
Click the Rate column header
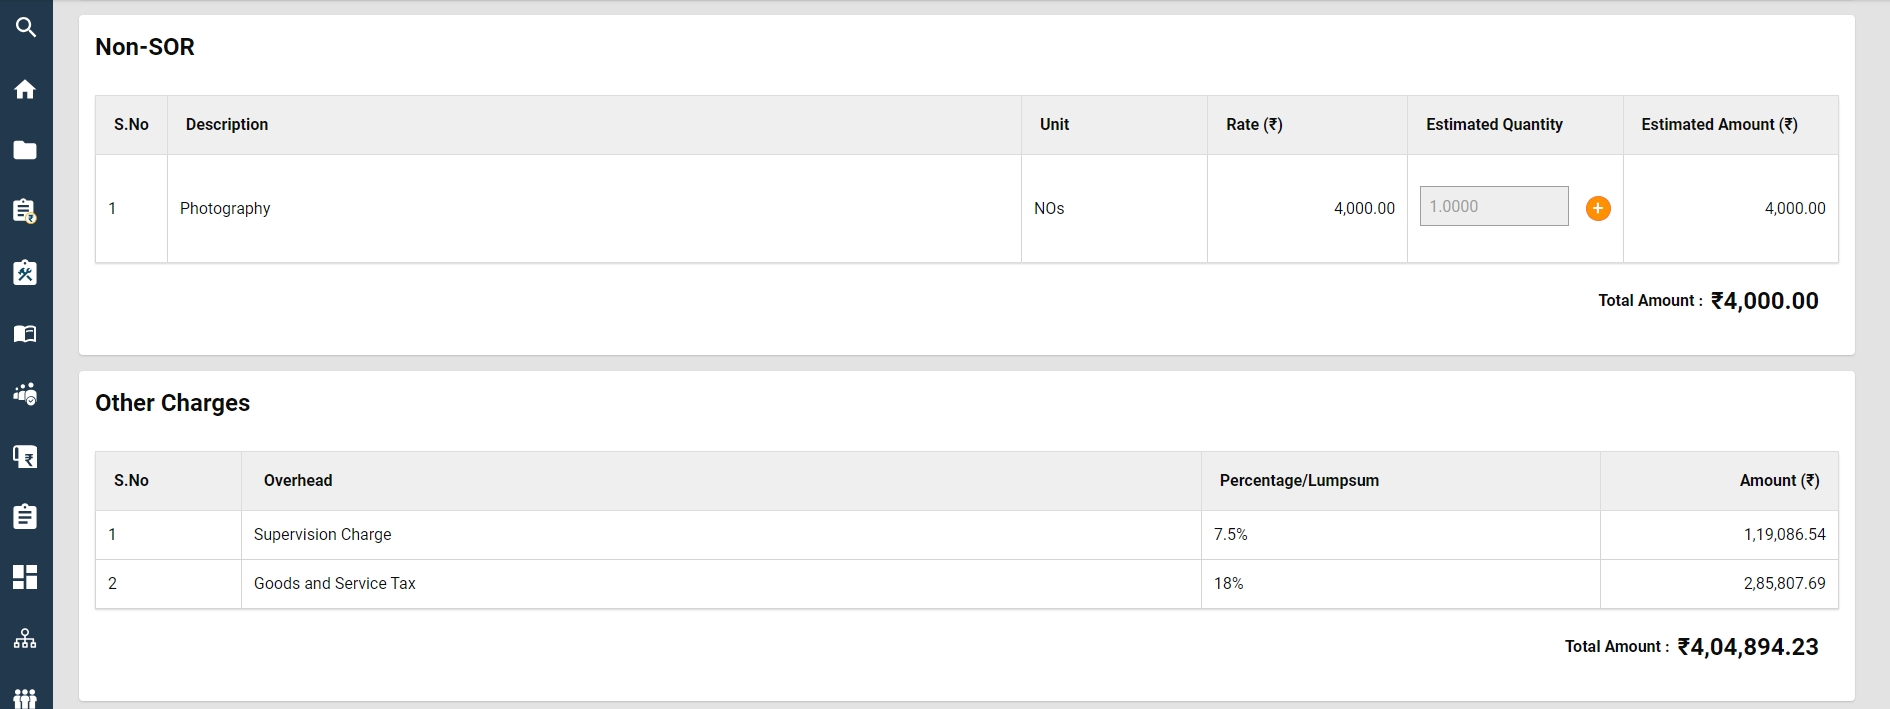pos(1254,125)
